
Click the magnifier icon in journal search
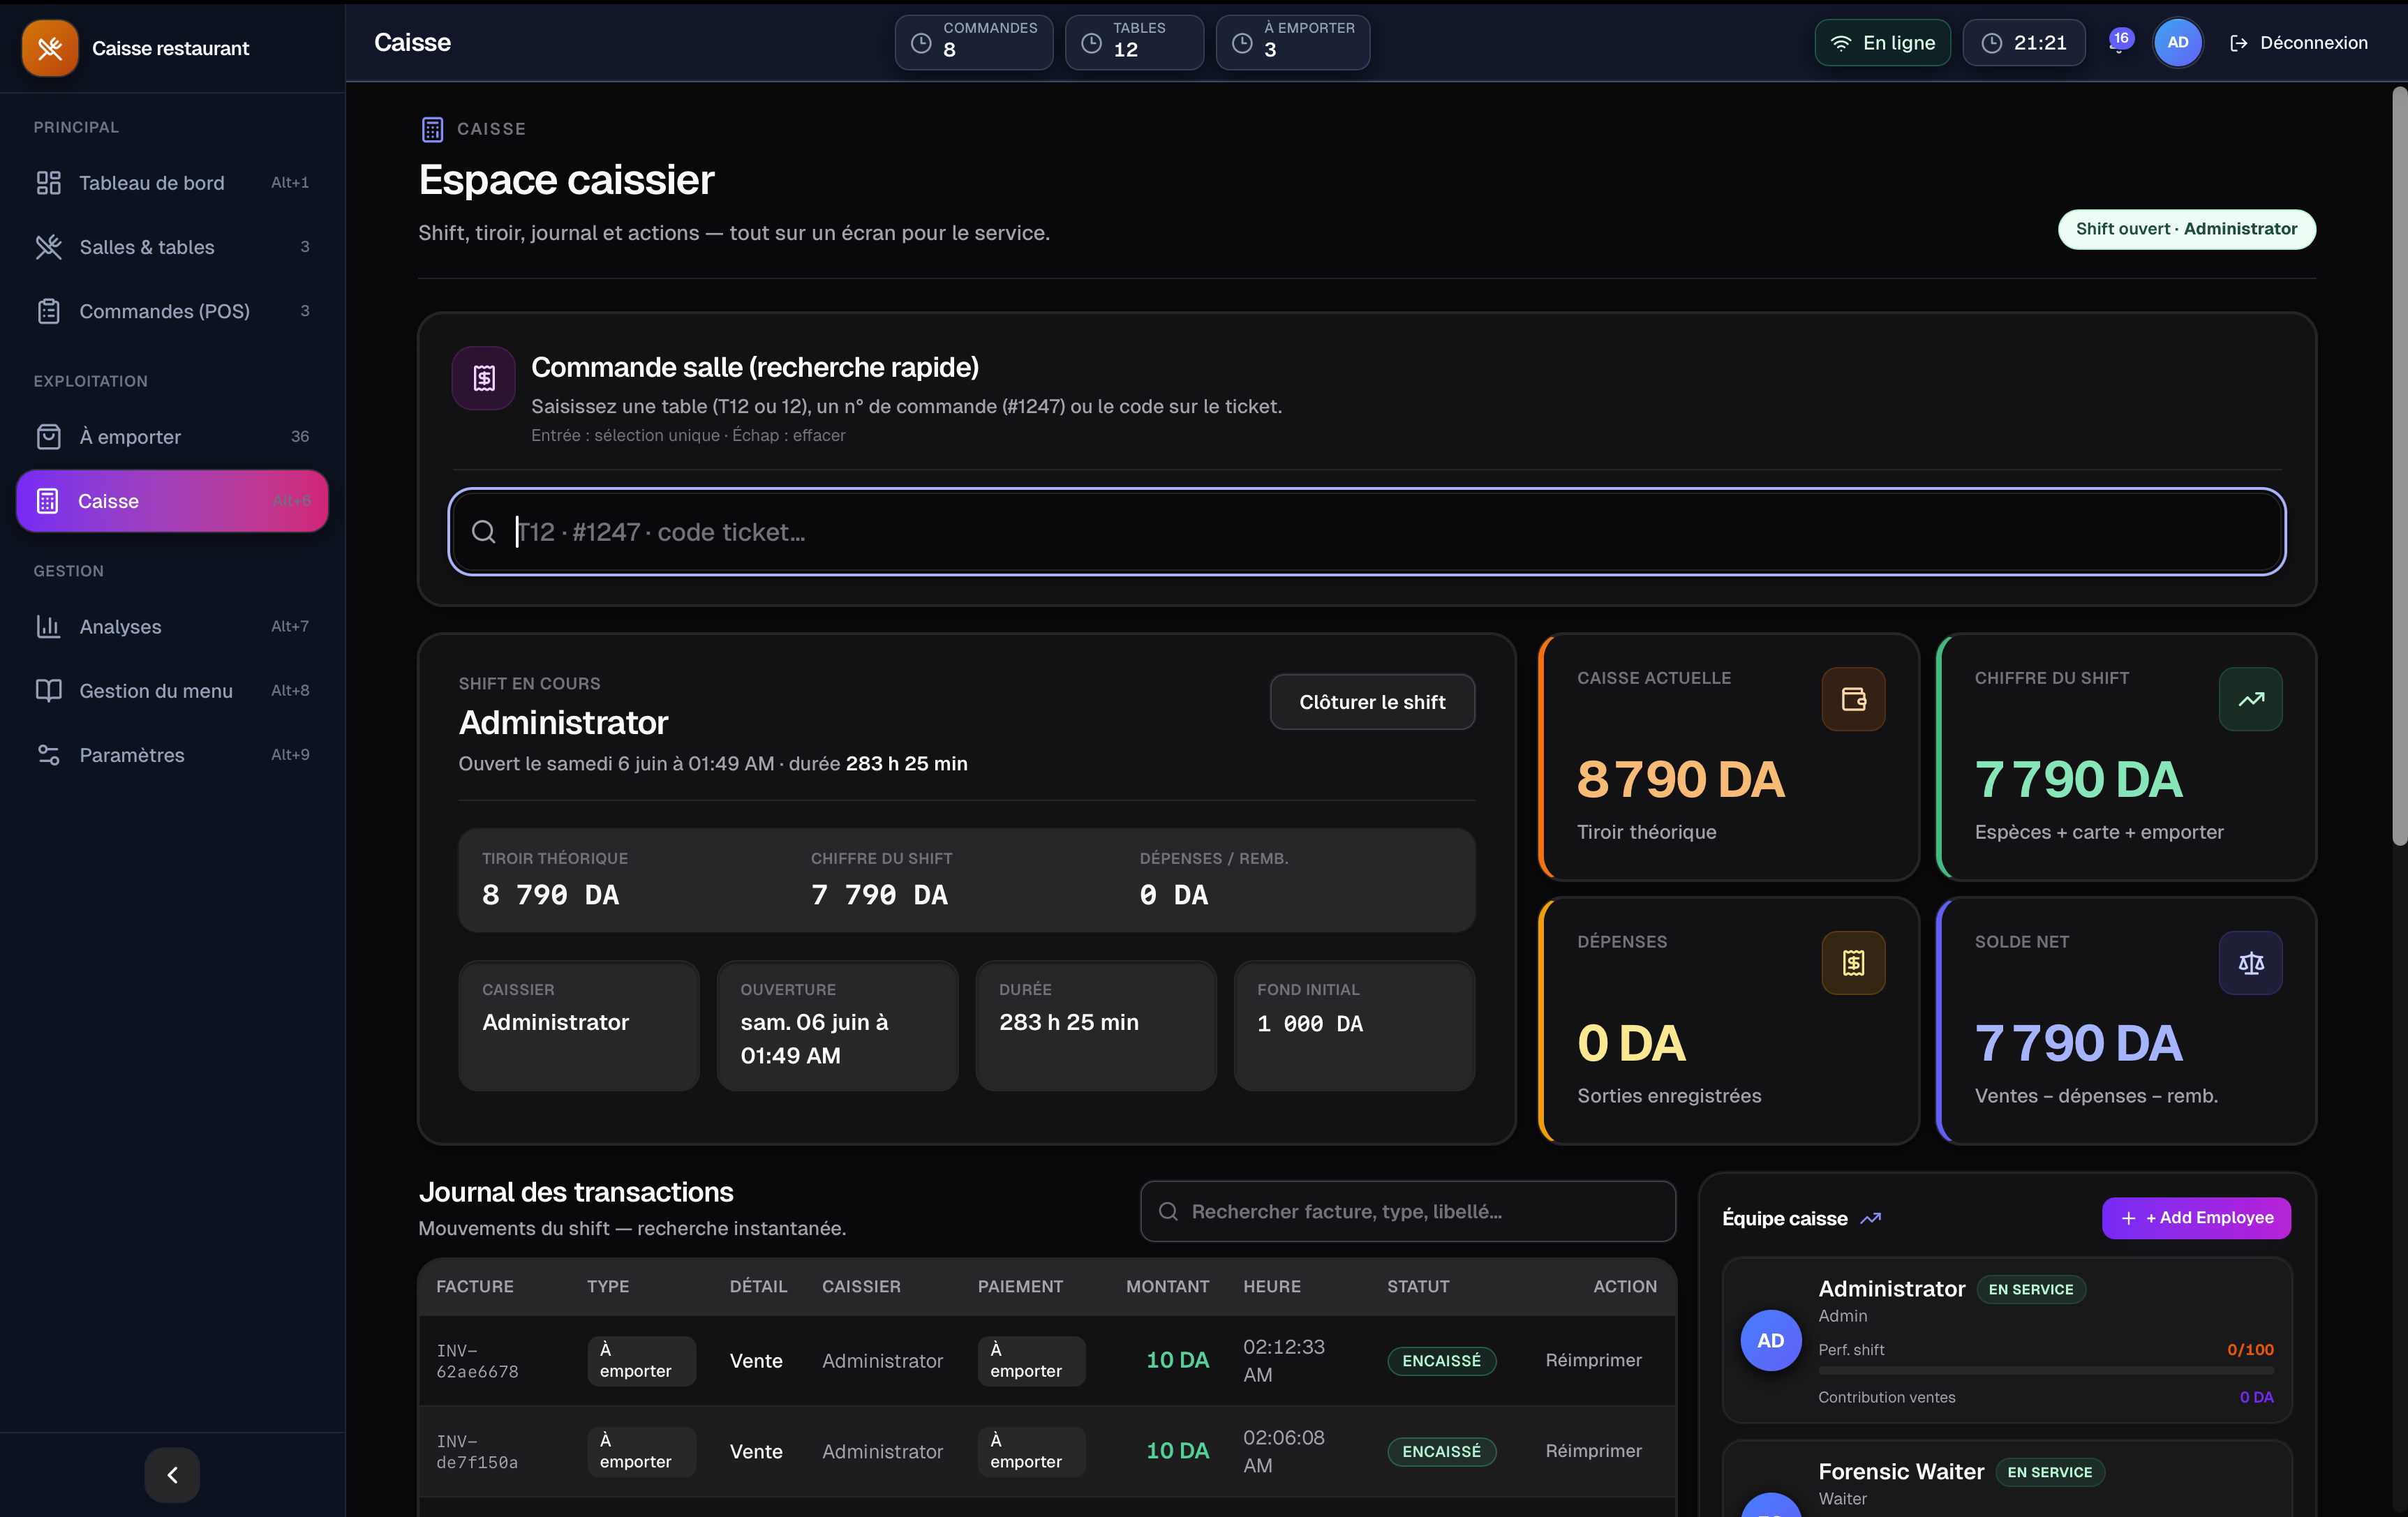click(x=1168, y=1212)
